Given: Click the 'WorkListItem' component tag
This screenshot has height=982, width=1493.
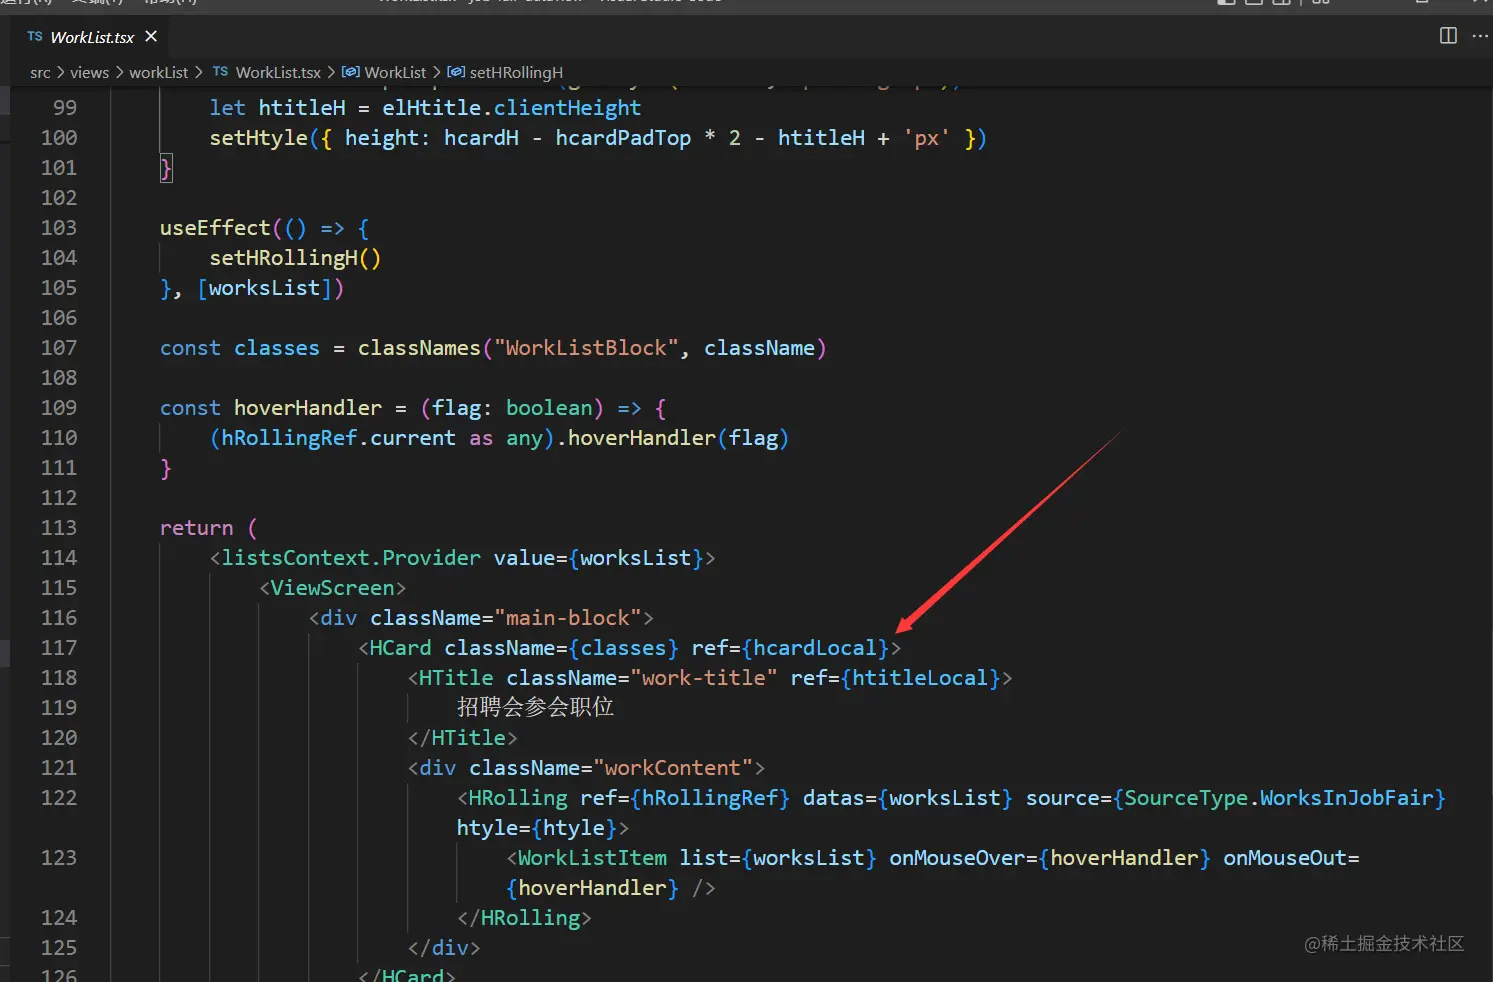Looking at the screenshot, I should [592, 858].
